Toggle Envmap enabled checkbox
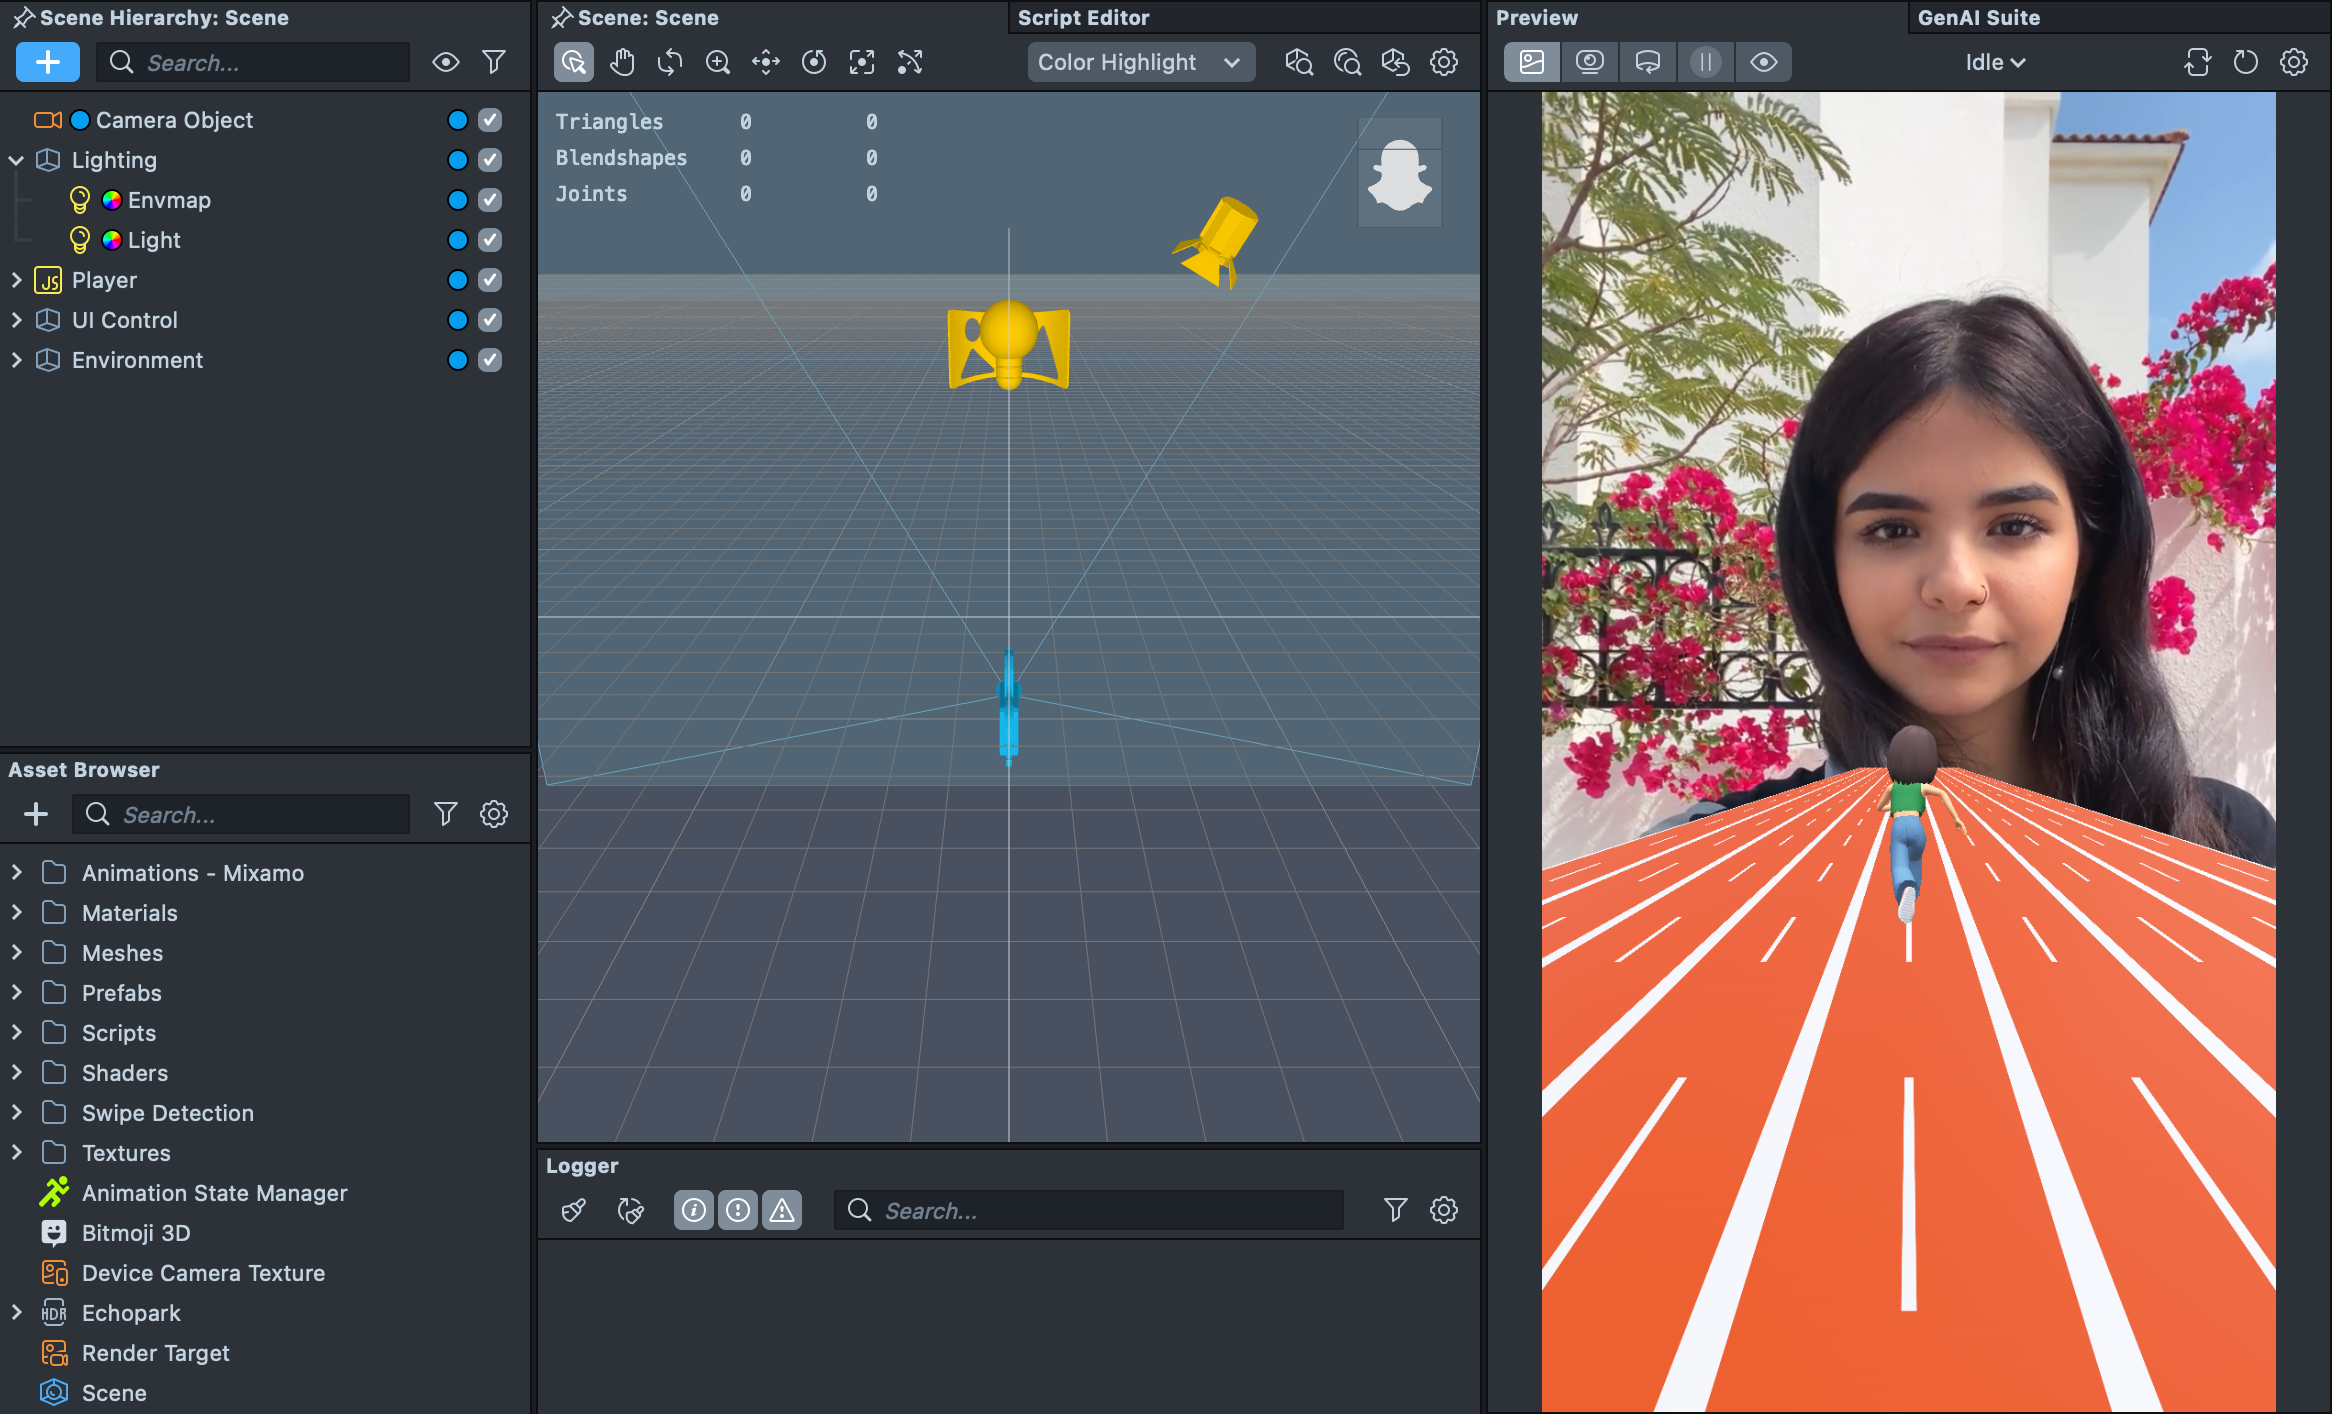Screen dimensions: 2332x1414 (490, 200)
